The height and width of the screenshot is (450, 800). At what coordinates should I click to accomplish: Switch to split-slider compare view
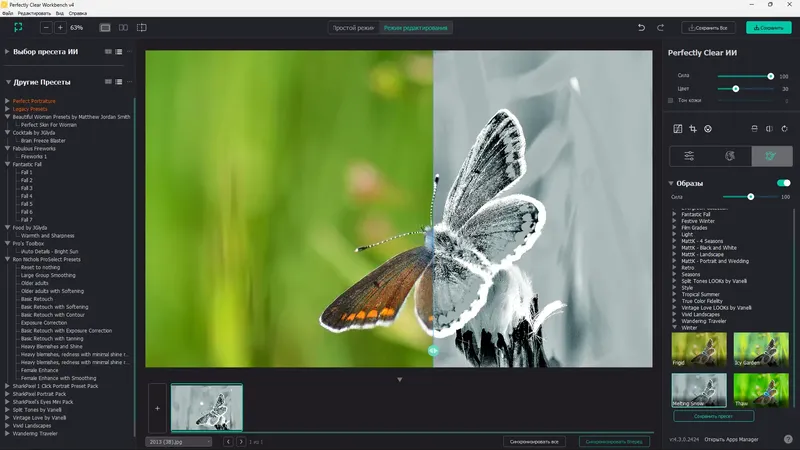(142, 28)
